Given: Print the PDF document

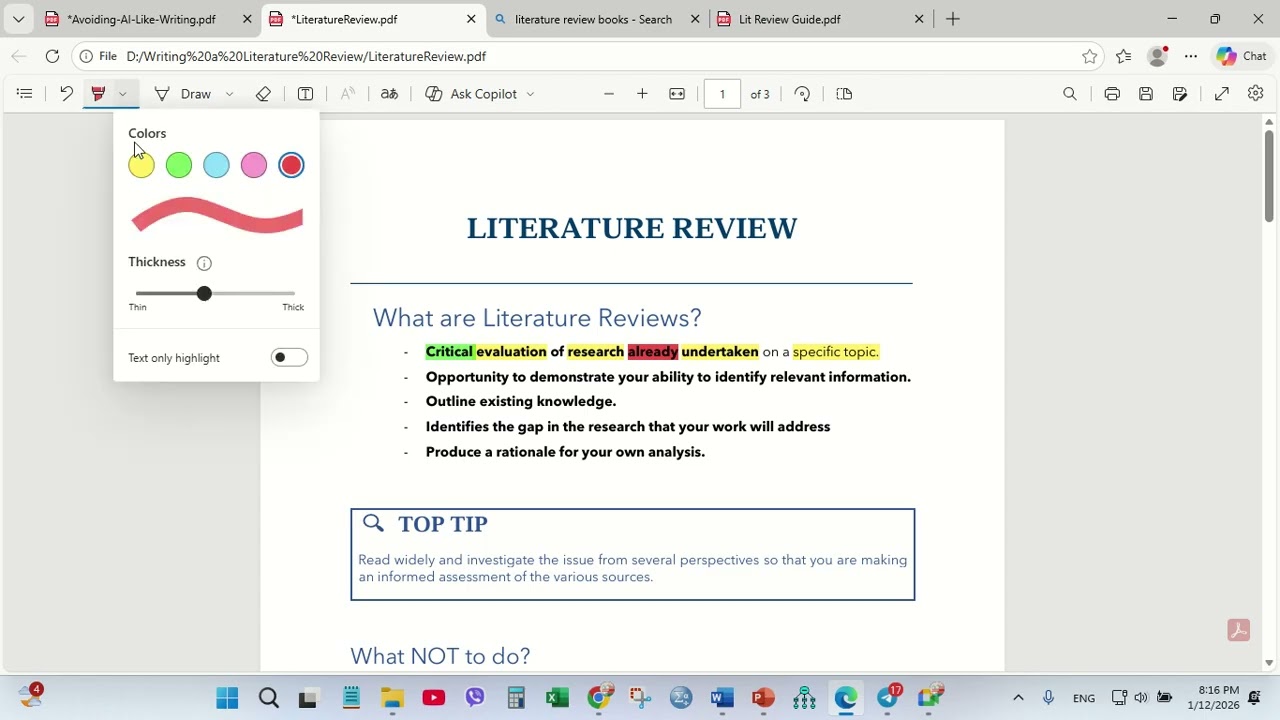Looking at the screenshot, I should click(1112, 94).
